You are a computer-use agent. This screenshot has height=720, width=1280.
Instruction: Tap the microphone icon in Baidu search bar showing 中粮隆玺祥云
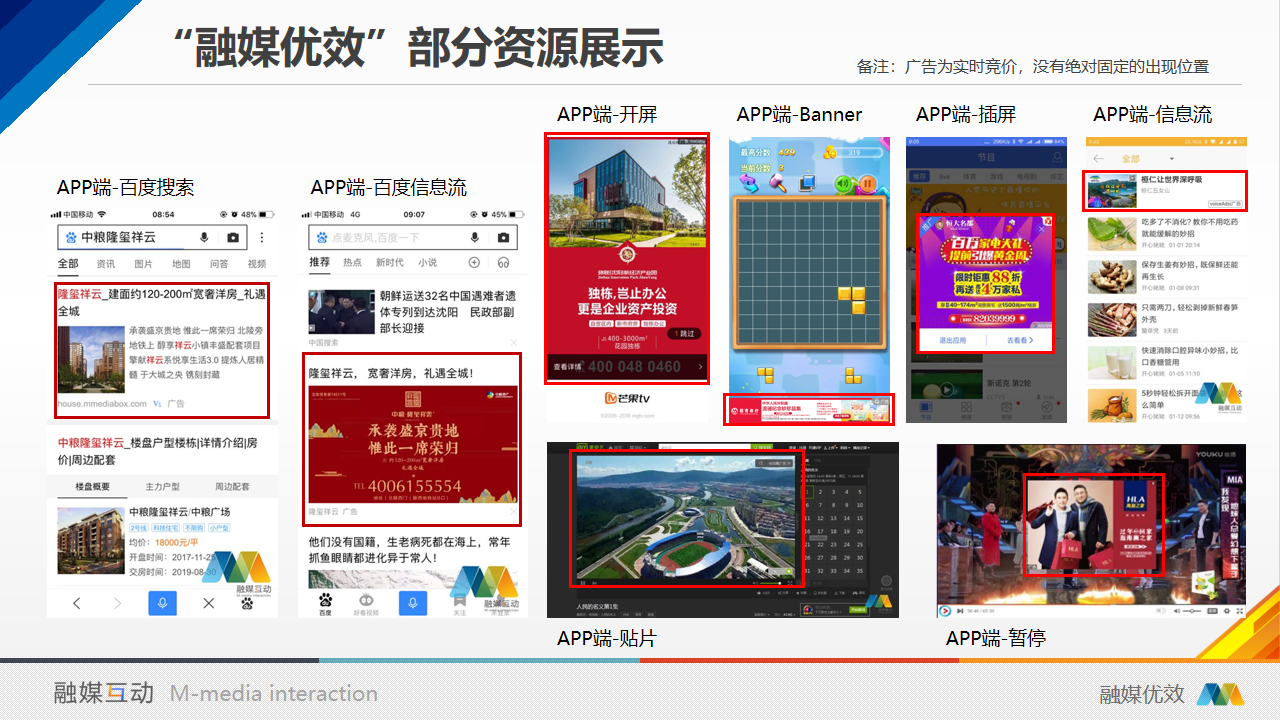[x=205, y=237]
